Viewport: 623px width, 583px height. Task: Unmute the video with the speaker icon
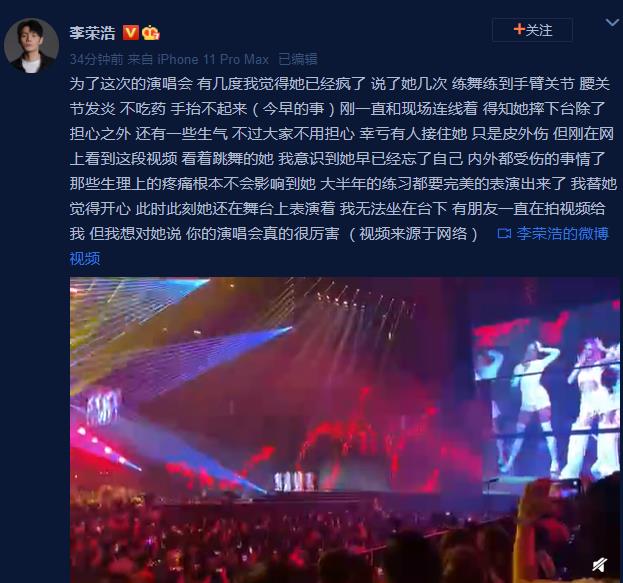pos(600,564)
